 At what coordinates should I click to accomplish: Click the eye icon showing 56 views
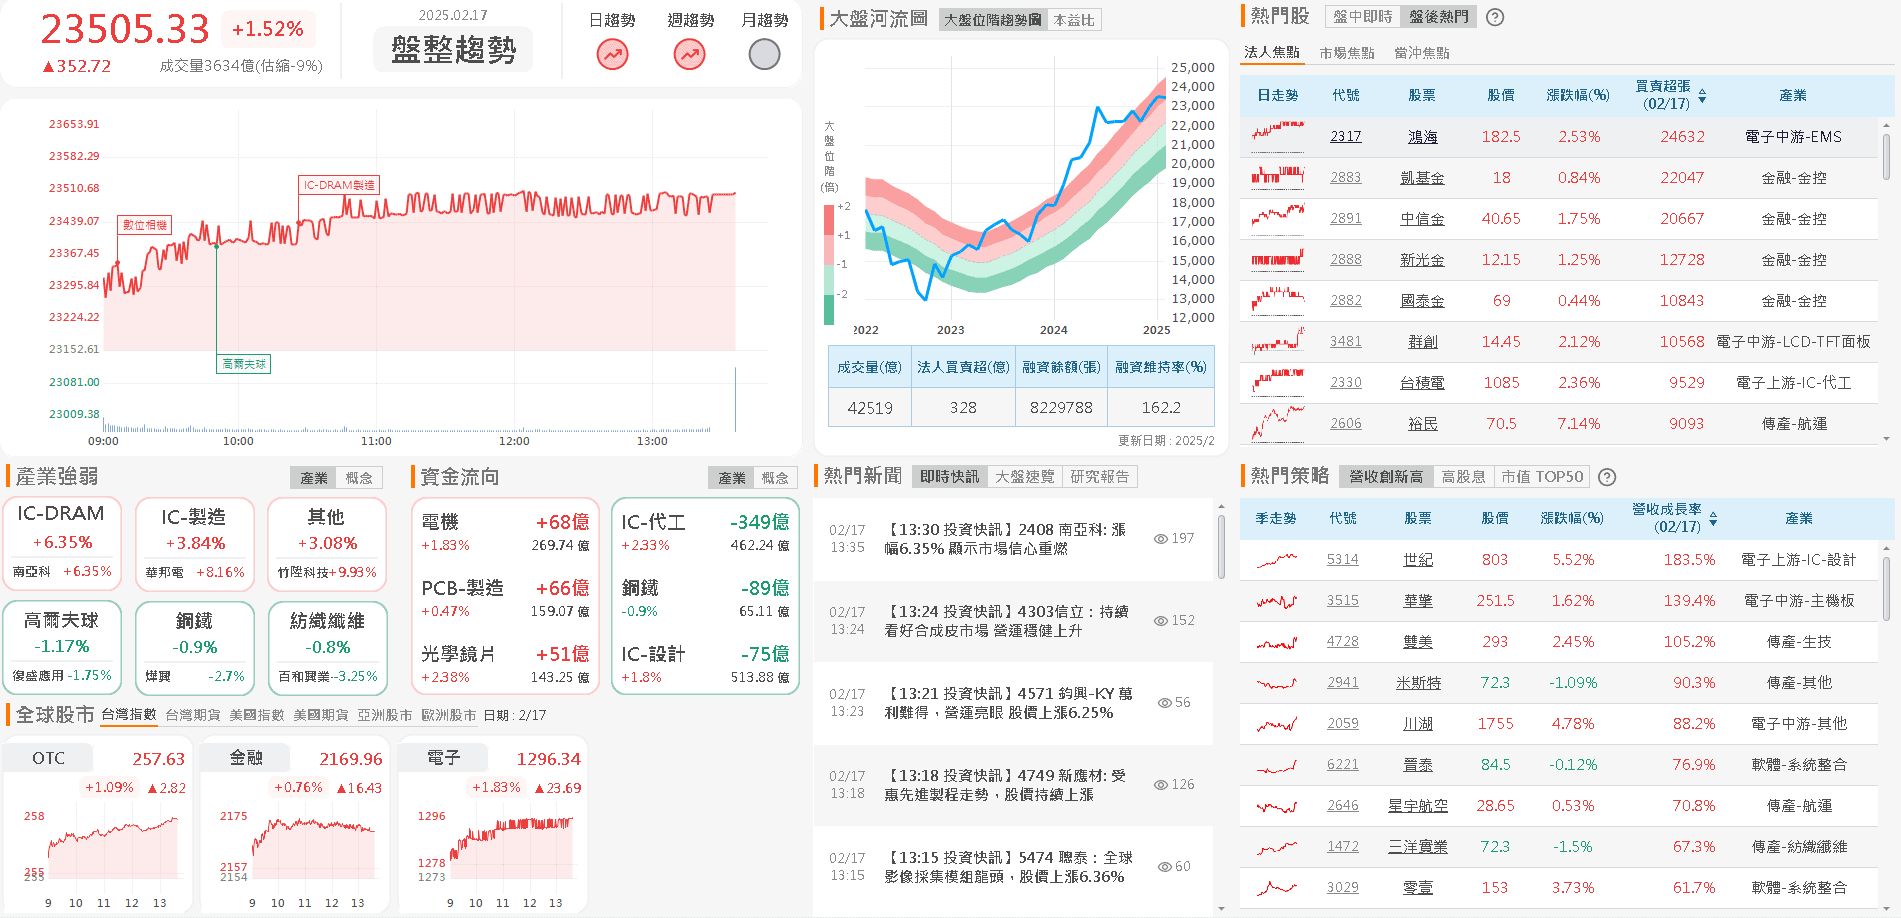[1165, 702]
